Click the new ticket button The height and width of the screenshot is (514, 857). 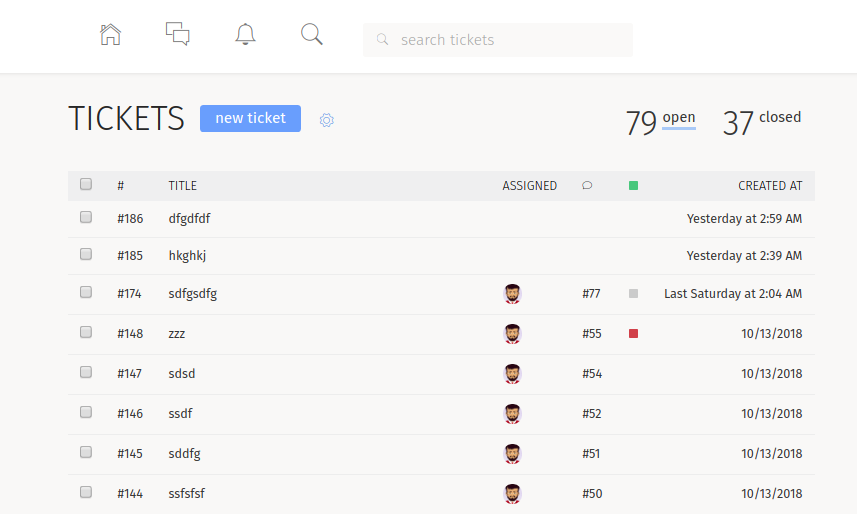pyautogui.click(x=250, y=118)
